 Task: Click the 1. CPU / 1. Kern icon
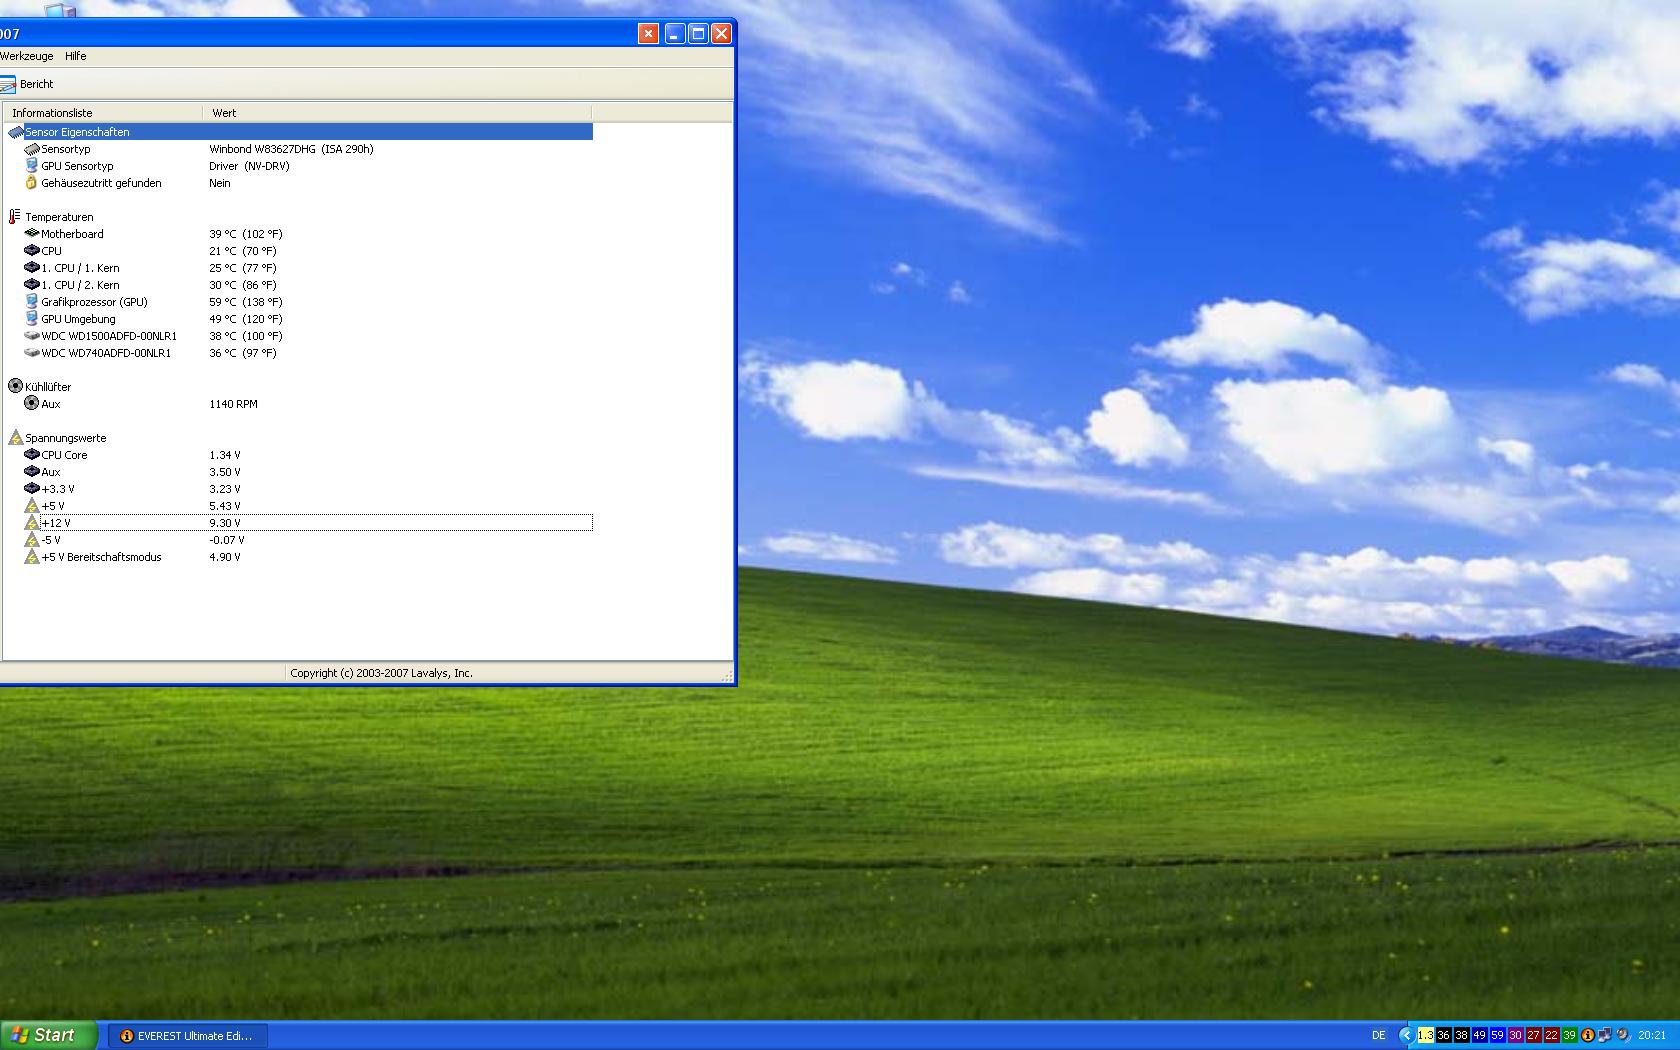[x=31, y=268]
